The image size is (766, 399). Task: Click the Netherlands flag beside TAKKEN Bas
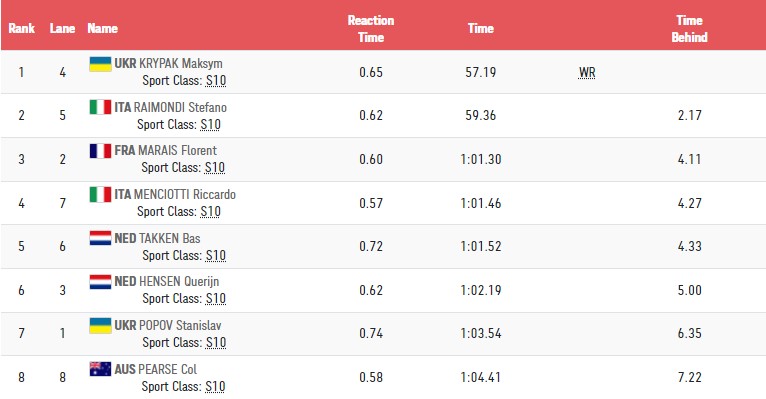(100, 238)
